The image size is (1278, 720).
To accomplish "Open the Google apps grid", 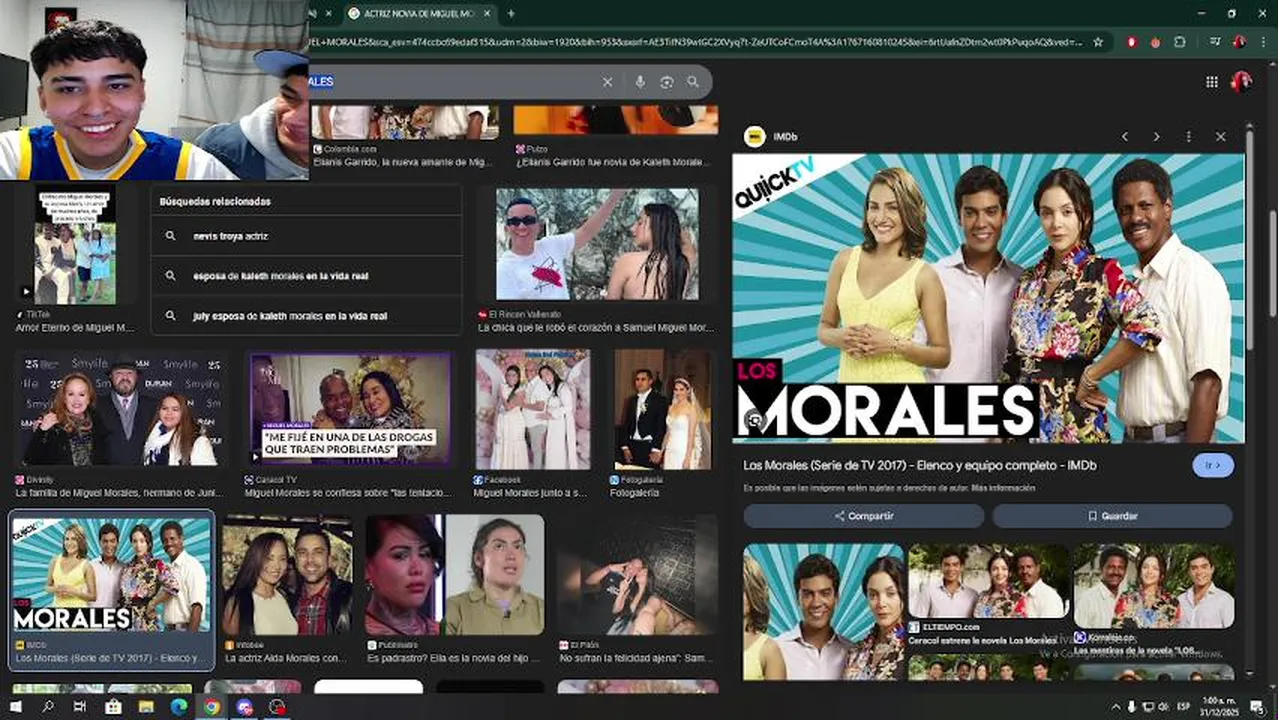I will [1212, 82].
